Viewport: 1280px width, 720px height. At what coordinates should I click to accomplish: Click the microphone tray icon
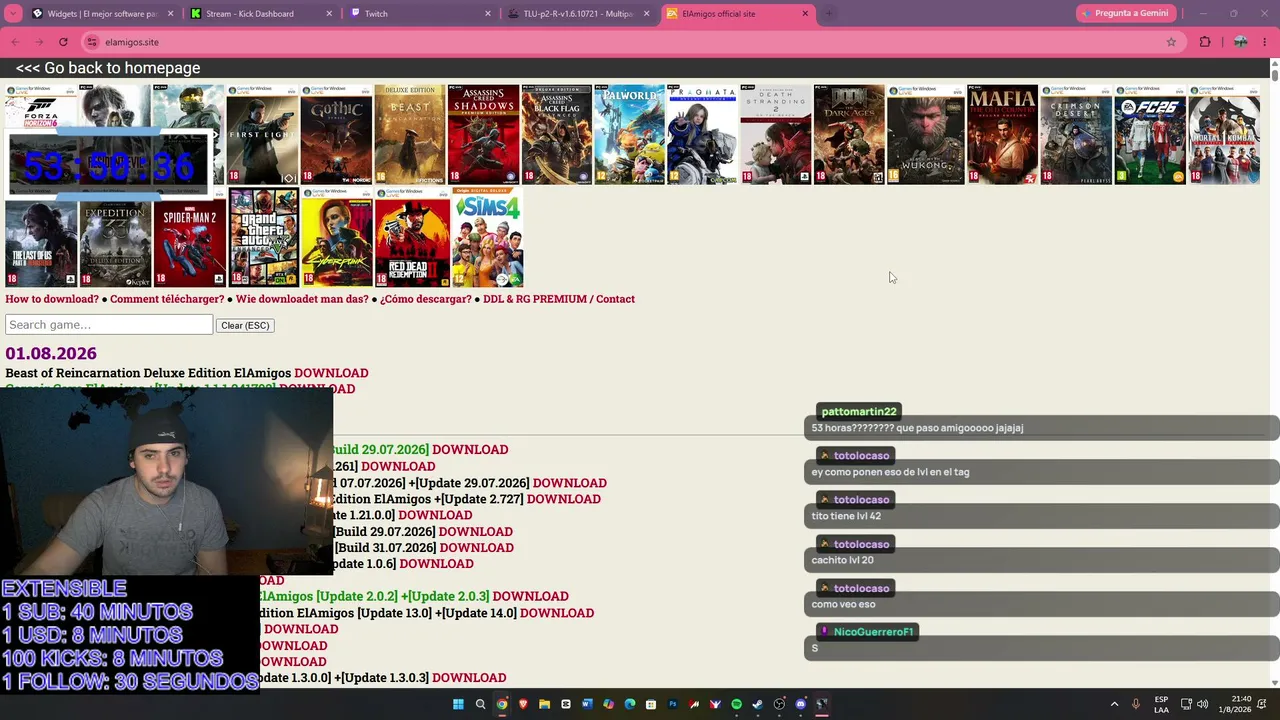1136,704
